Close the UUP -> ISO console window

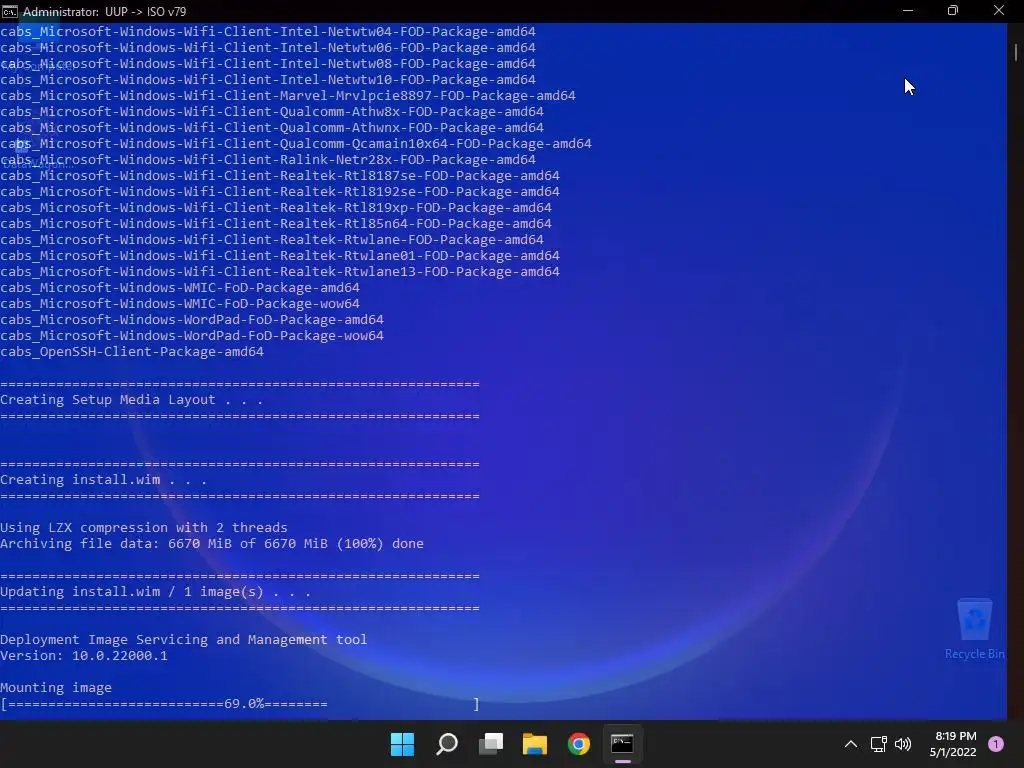click(x=999, y=11)
